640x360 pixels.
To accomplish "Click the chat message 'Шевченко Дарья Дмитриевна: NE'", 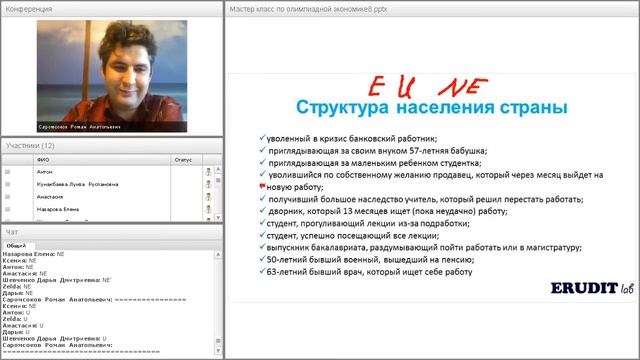I will click(x=57, y=280).
